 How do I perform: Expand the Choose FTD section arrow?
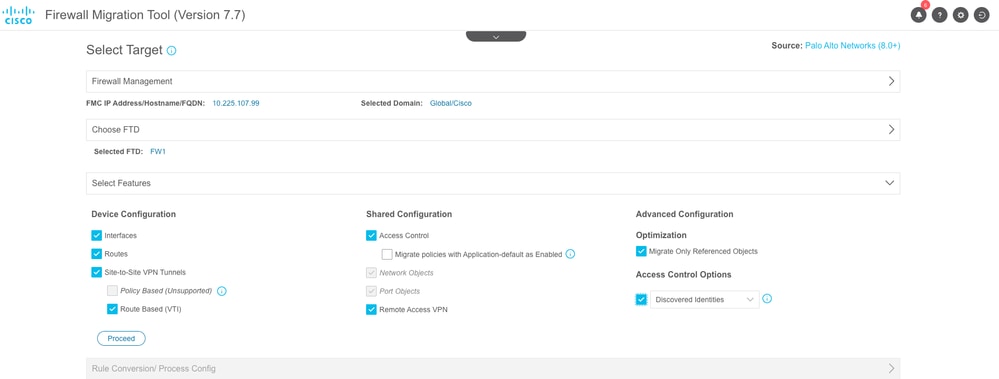click(x=891, y=129)
